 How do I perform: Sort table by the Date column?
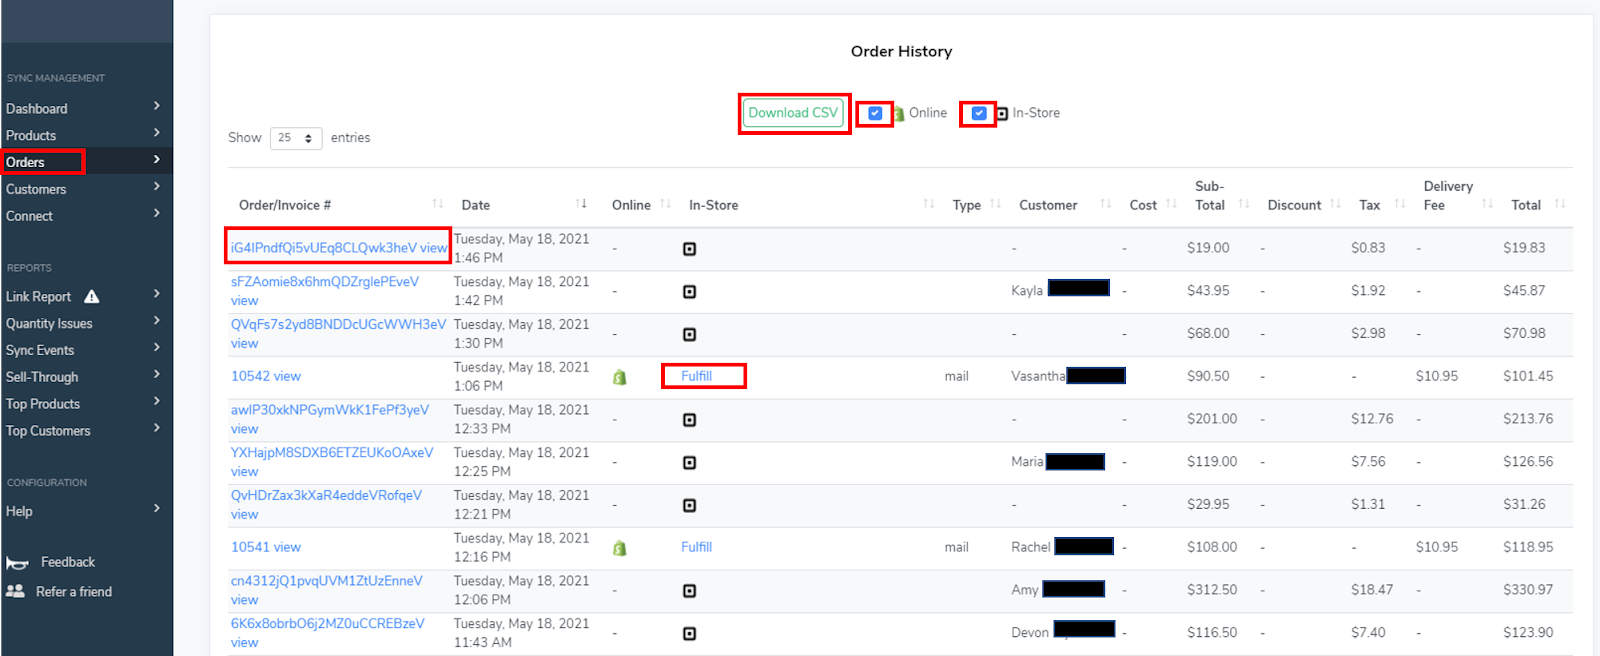pyautogui.click(x=476, y=205)
